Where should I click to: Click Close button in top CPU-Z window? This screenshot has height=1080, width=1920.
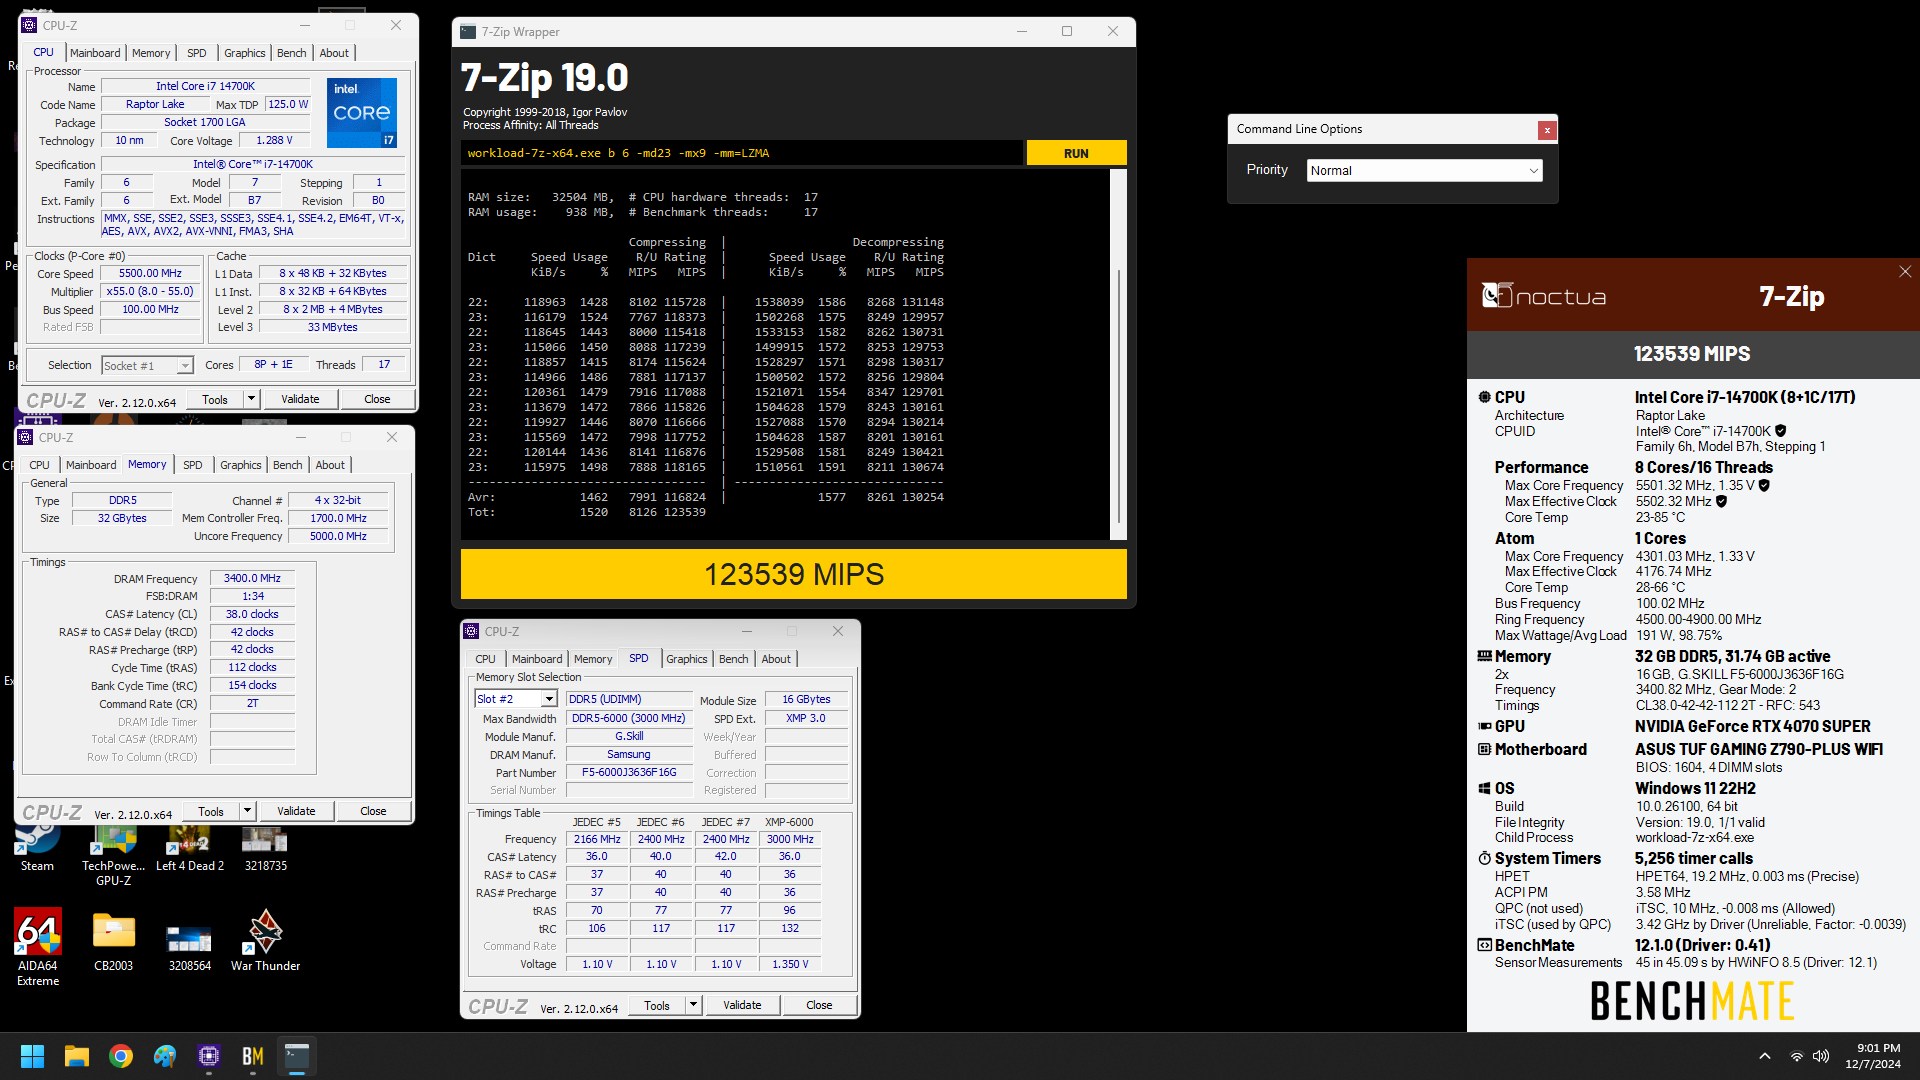tap(377, 399)
